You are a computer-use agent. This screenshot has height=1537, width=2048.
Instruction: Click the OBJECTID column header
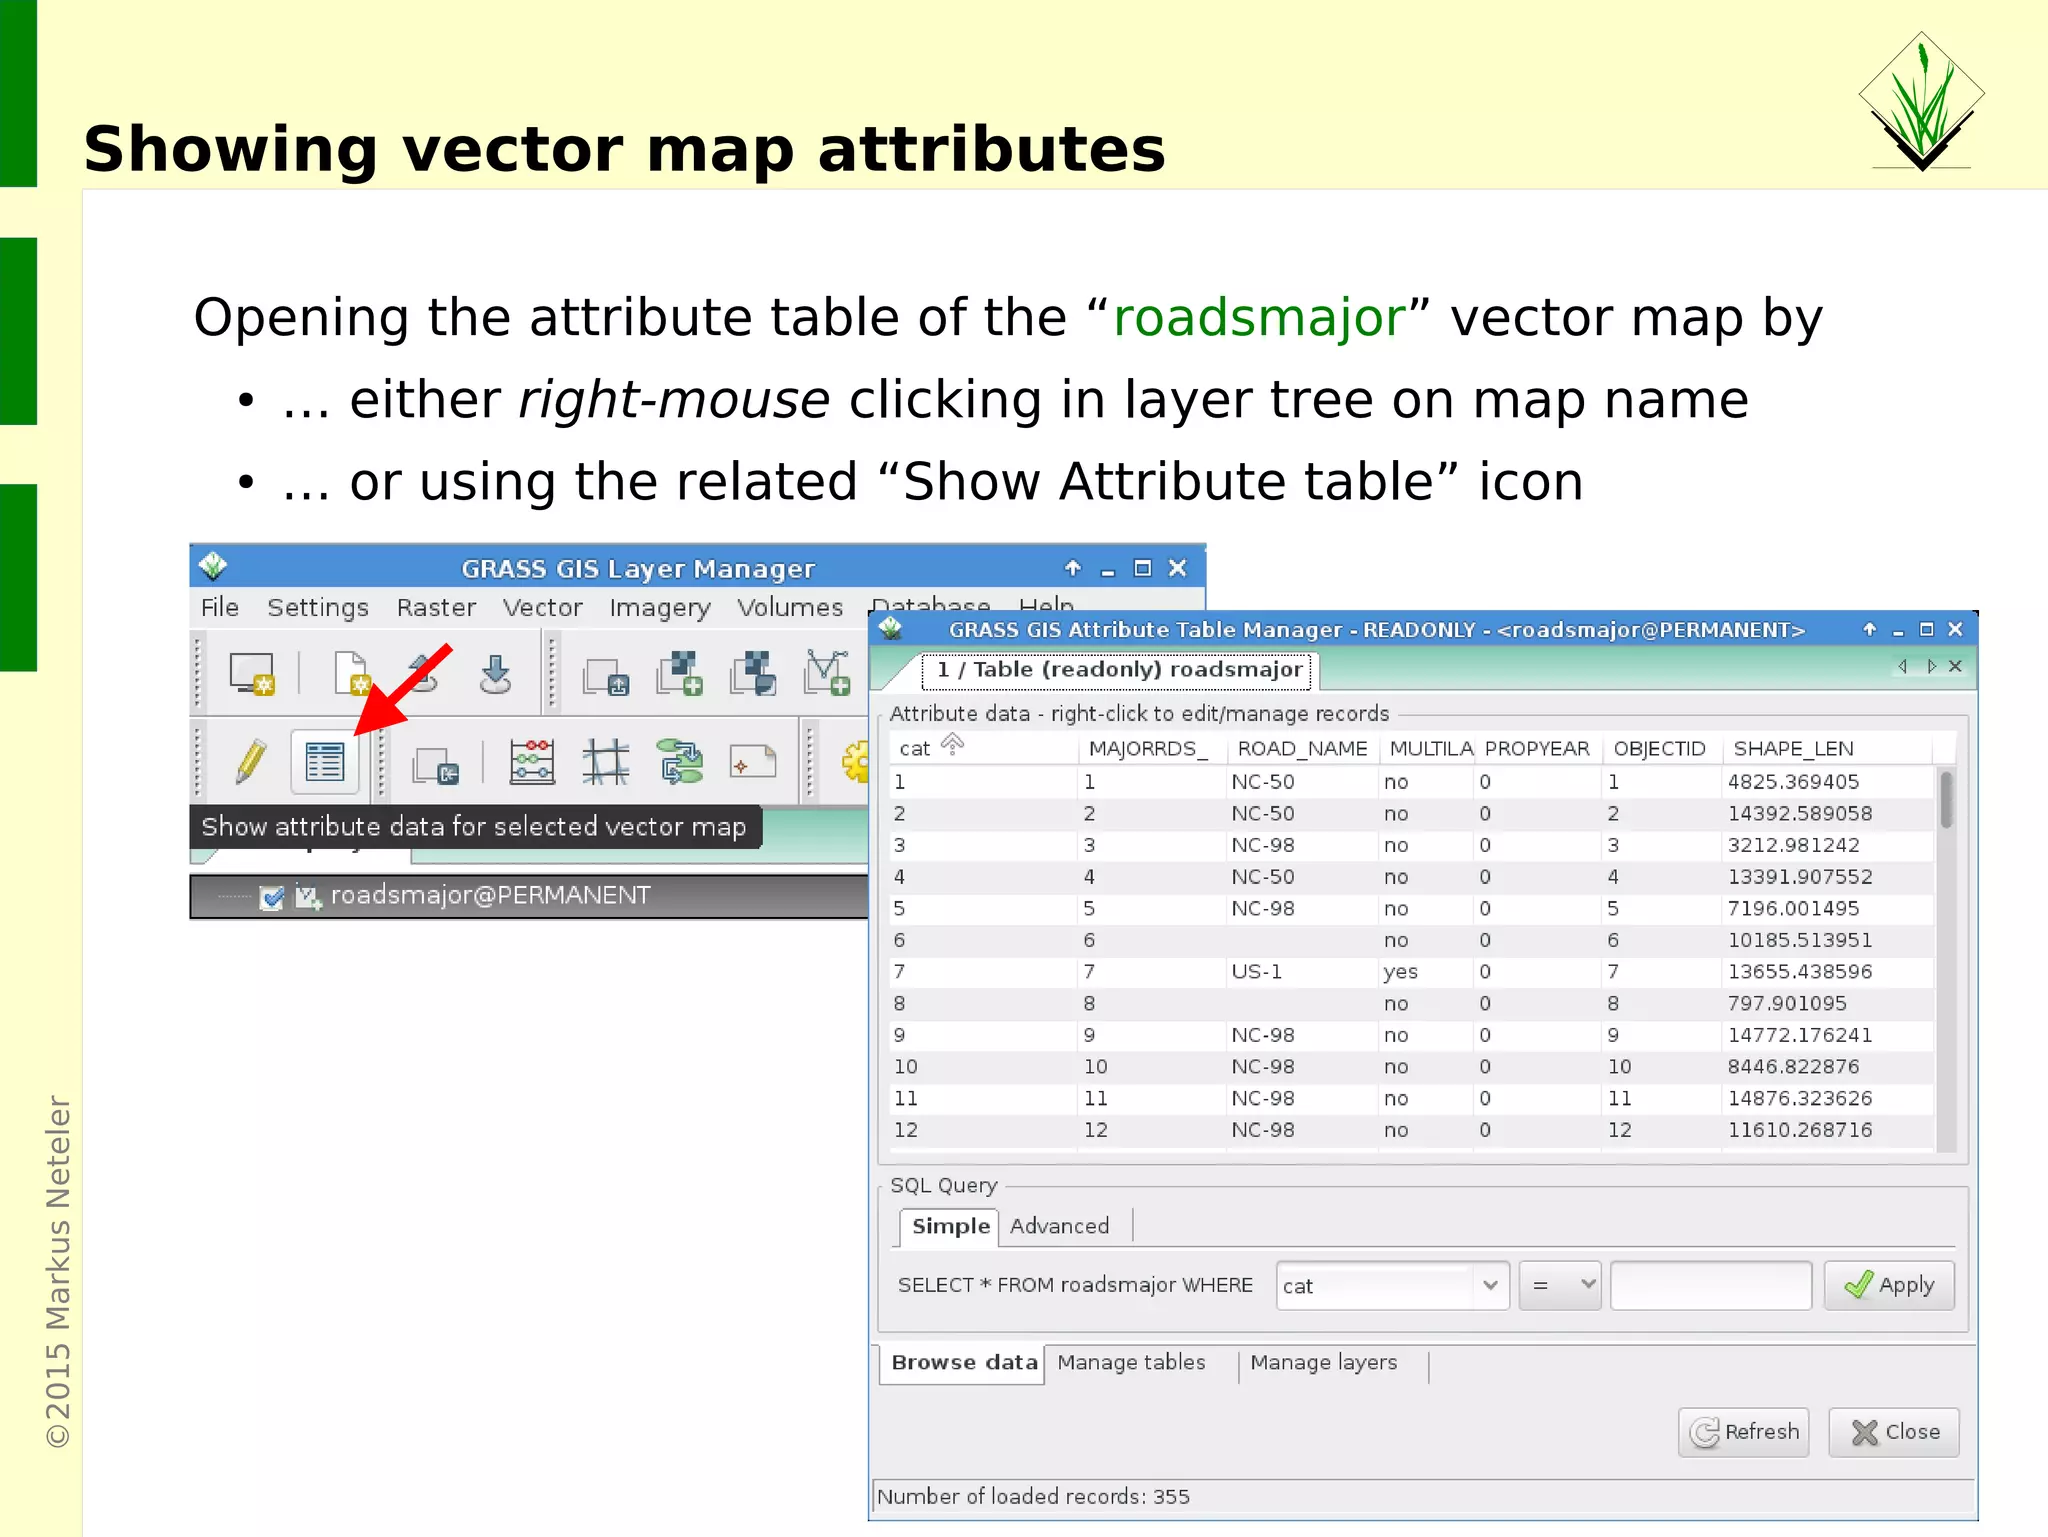(1659, 748)
